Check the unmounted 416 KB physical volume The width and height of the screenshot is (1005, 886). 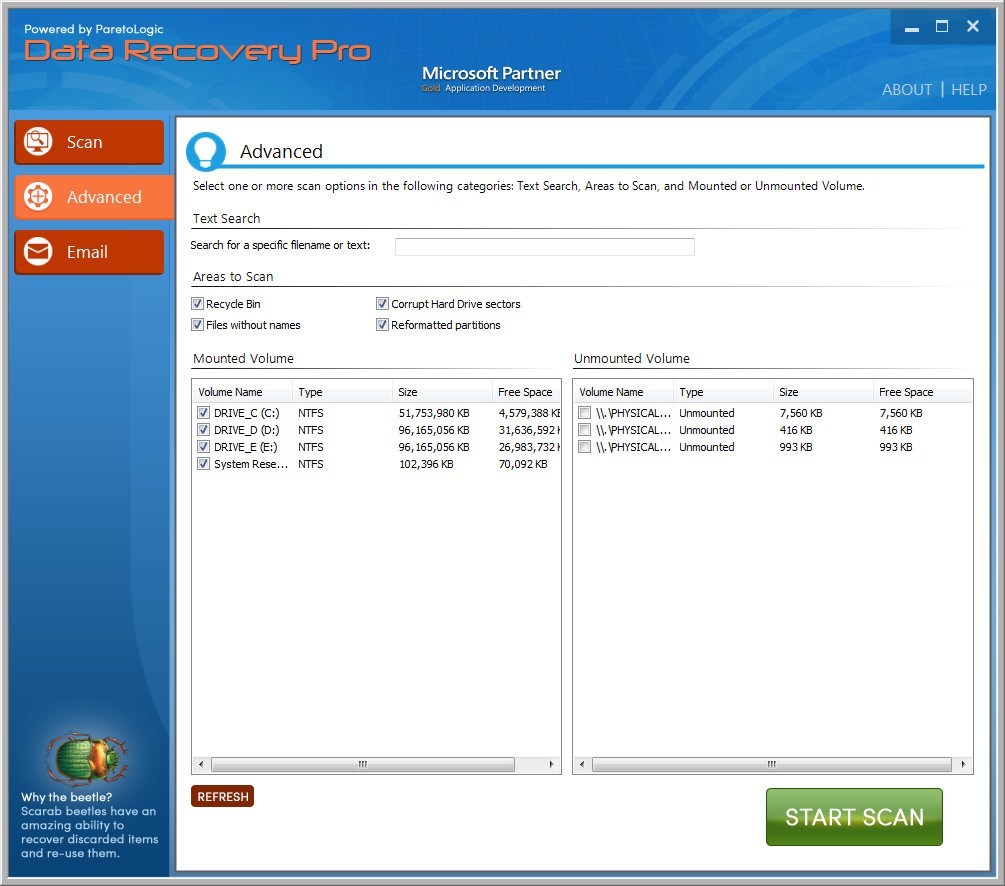585,430
